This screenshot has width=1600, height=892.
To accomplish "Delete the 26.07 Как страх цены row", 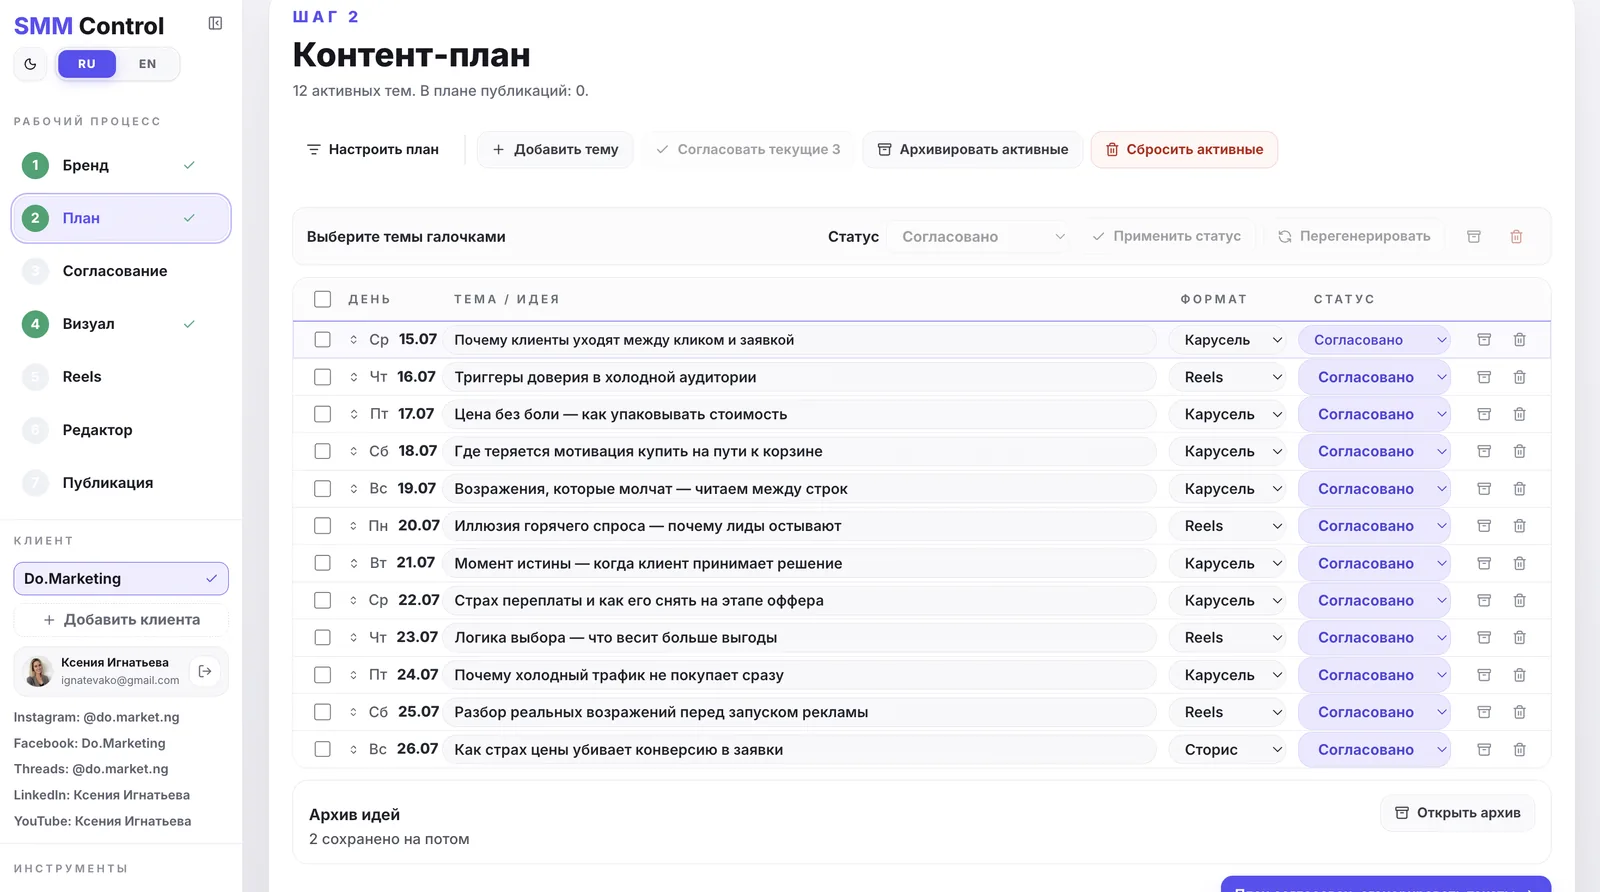I will click(x=1519, y=749).
